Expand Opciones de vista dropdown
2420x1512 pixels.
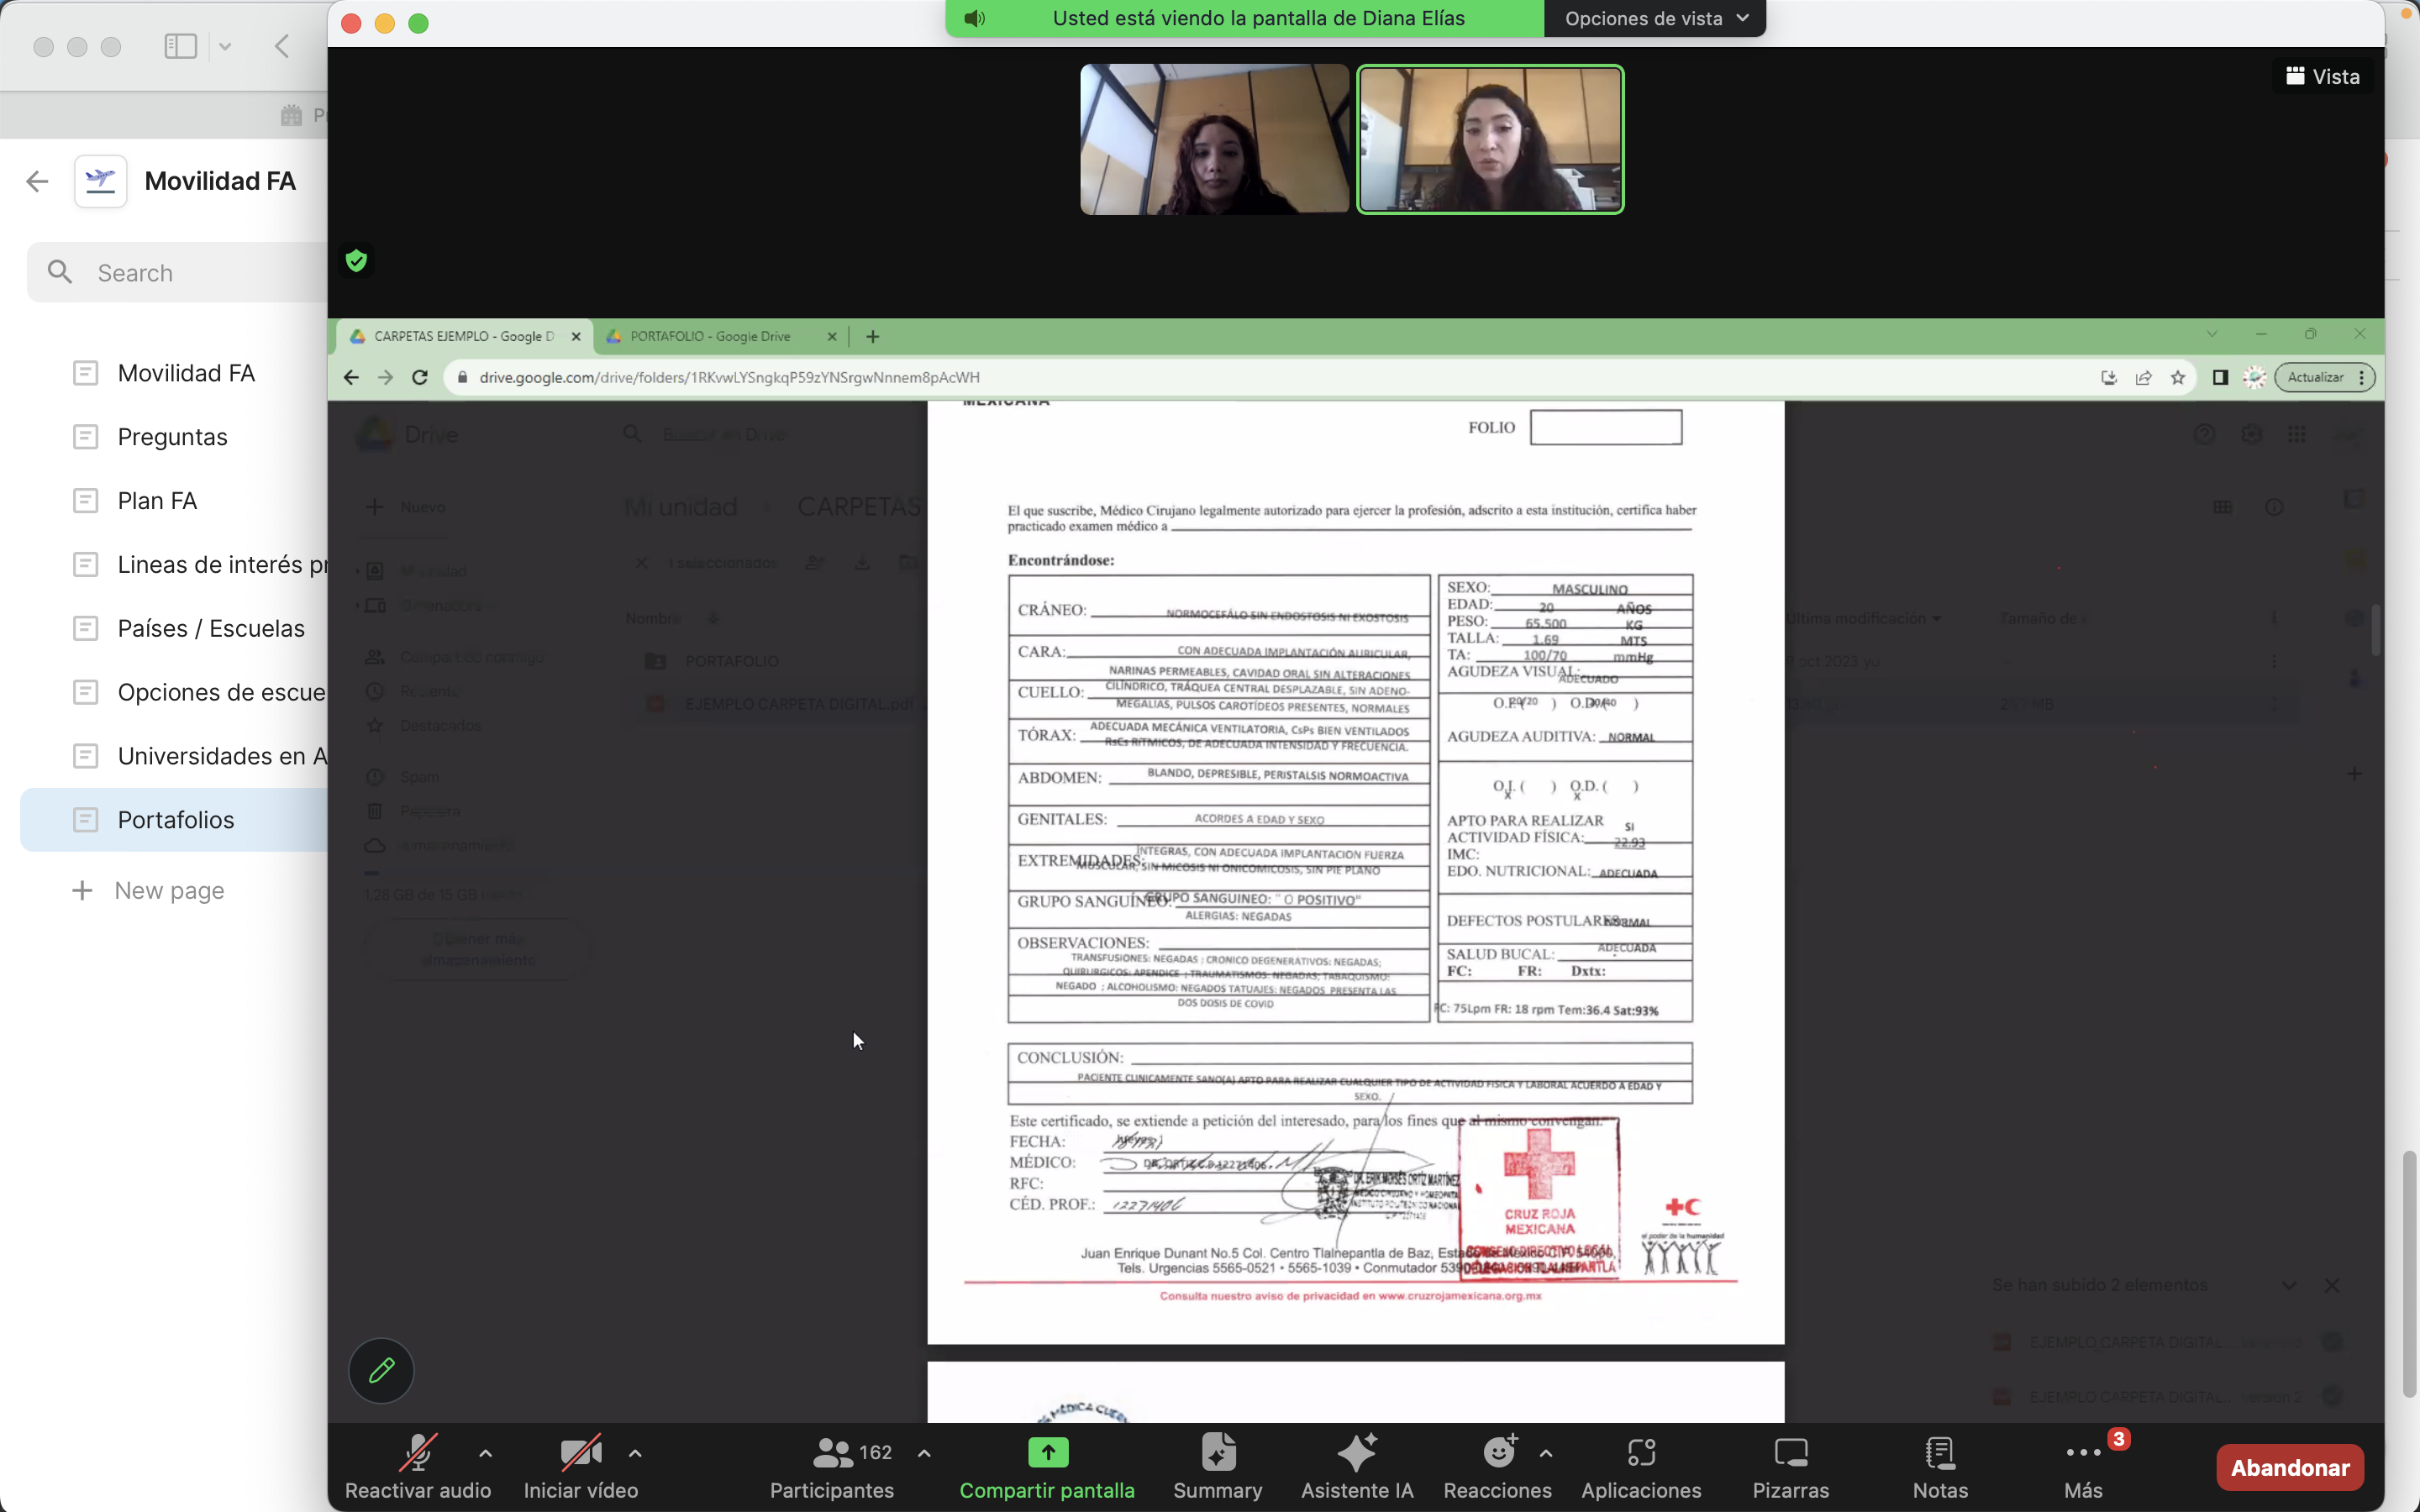click(1655, 18)
